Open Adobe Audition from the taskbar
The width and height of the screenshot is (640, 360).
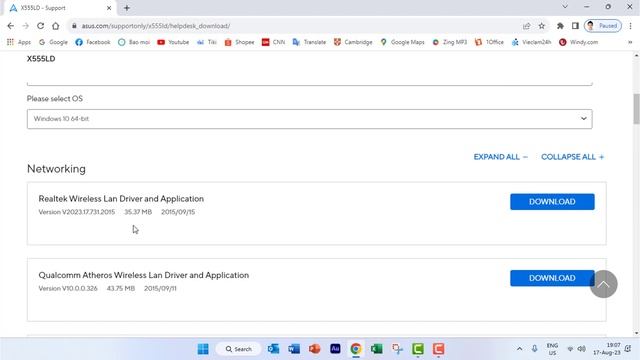335,349
